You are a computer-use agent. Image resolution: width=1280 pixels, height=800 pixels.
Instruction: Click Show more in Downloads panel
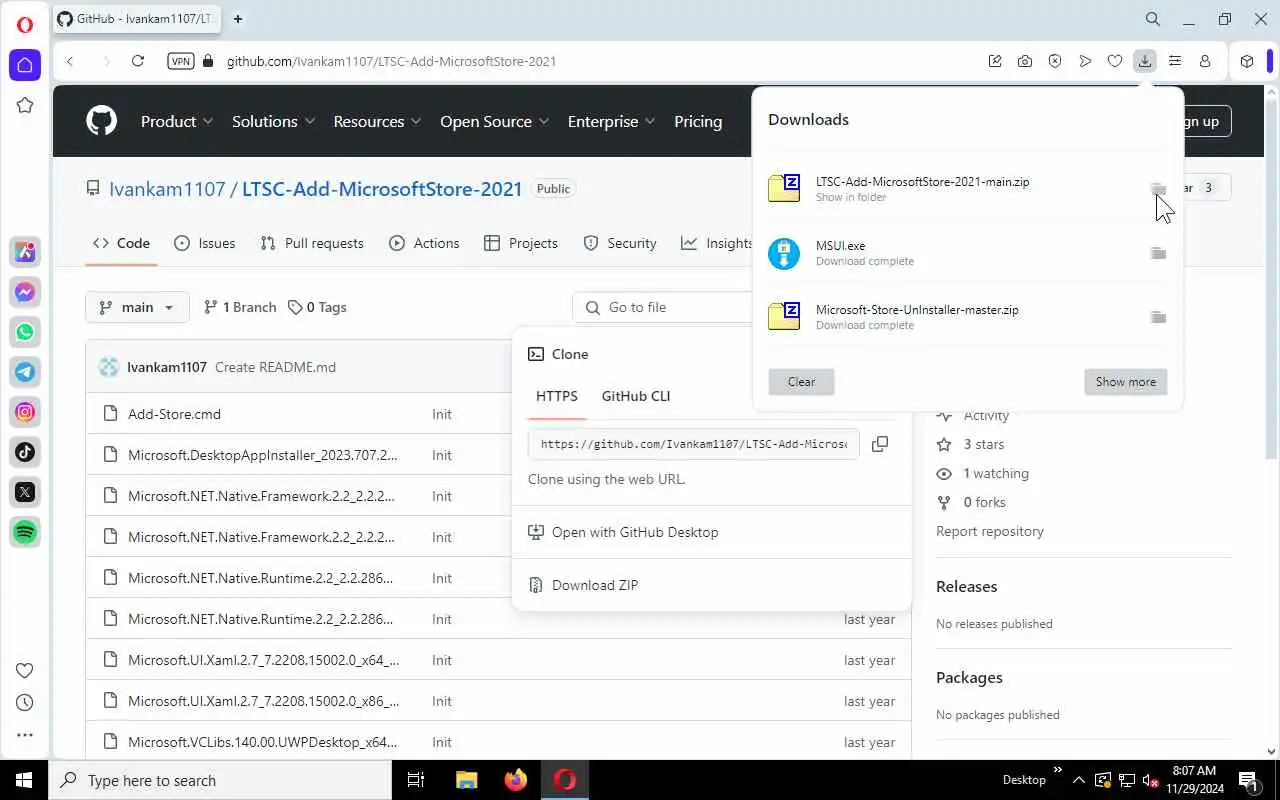click(1125, 381)
